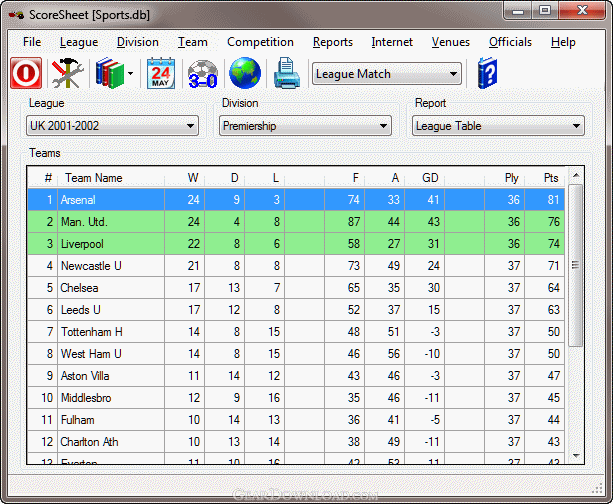Click the W column header
The image size is (613, 504).
(185, 178)
